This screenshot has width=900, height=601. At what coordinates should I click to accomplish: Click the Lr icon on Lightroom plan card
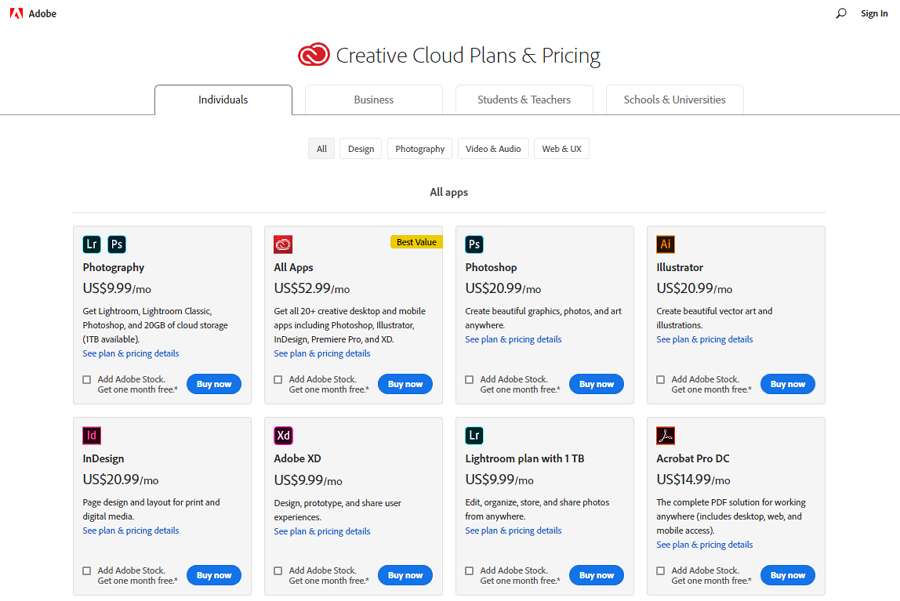tap(474, 436)
